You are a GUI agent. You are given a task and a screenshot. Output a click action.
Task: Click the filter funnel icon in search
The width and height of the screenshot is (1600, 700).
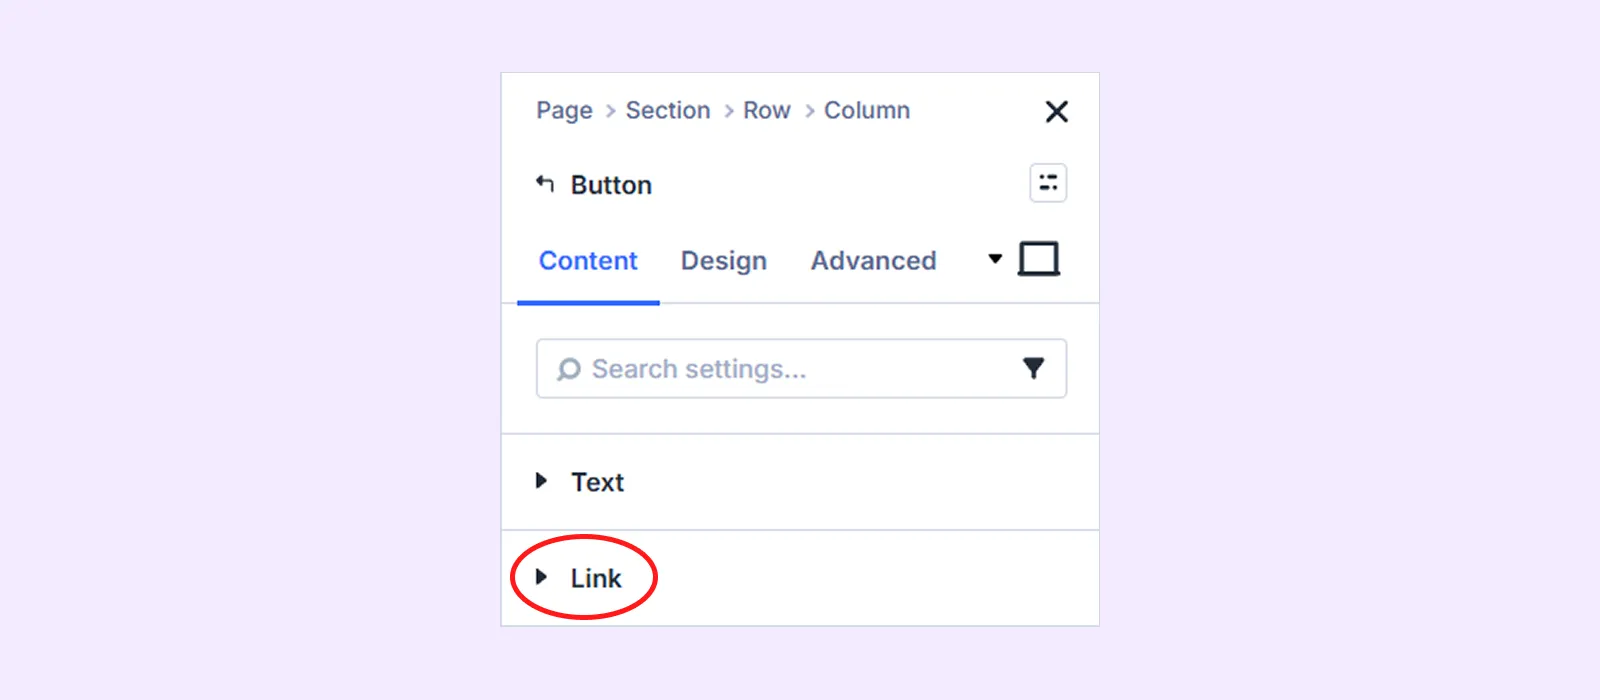[x=1033, y=369]
